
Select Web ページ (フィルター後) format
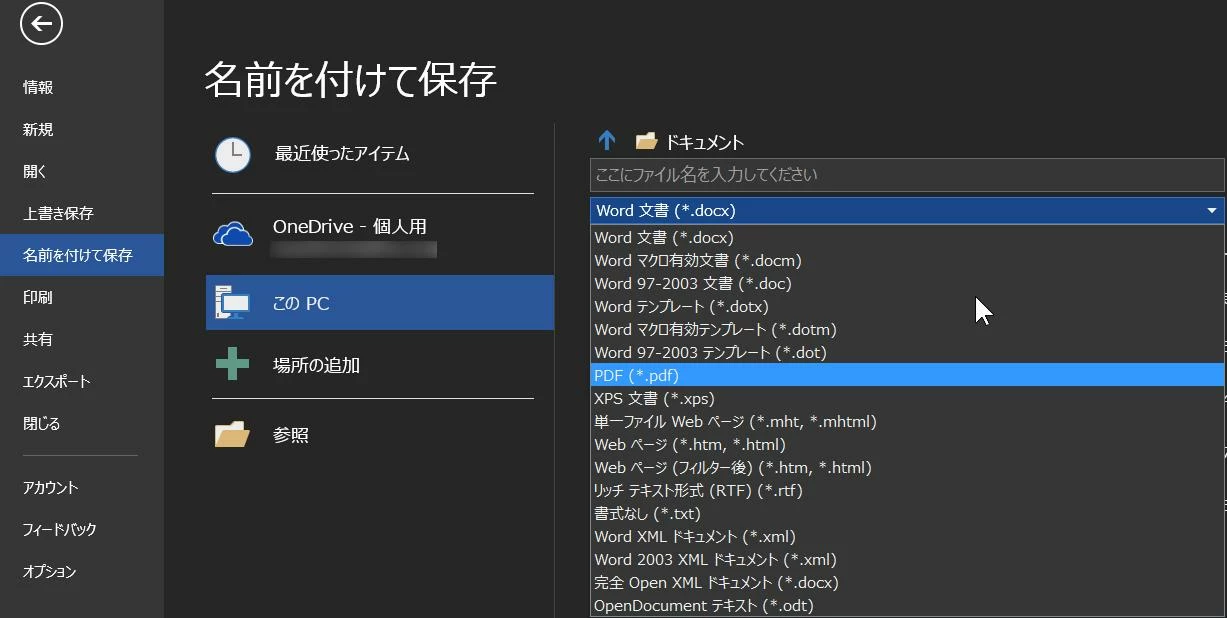click(907, 467)
